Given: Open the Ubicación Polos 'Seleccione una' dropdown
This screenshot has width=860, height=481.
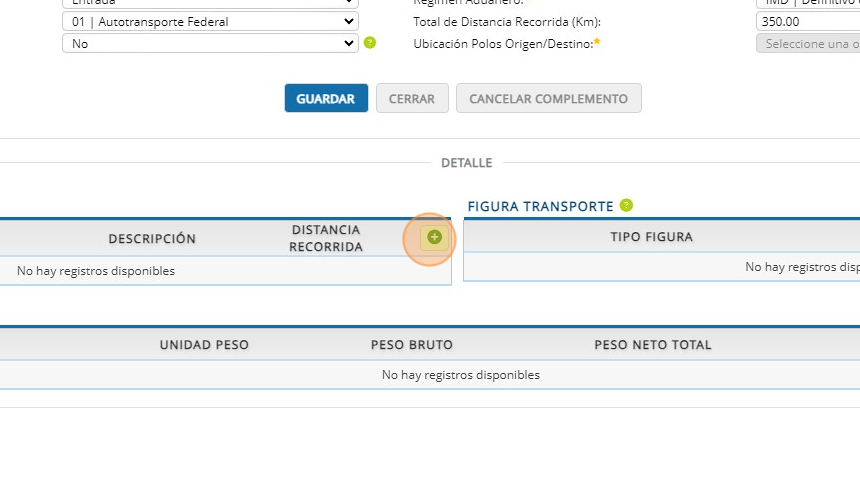Looking at the screenshot, I should pyautogui.click(x=807, y=43).
